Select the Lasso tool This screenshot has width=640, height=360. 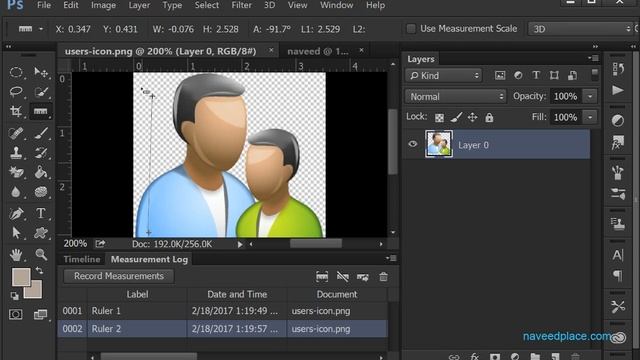click(16, 92)
